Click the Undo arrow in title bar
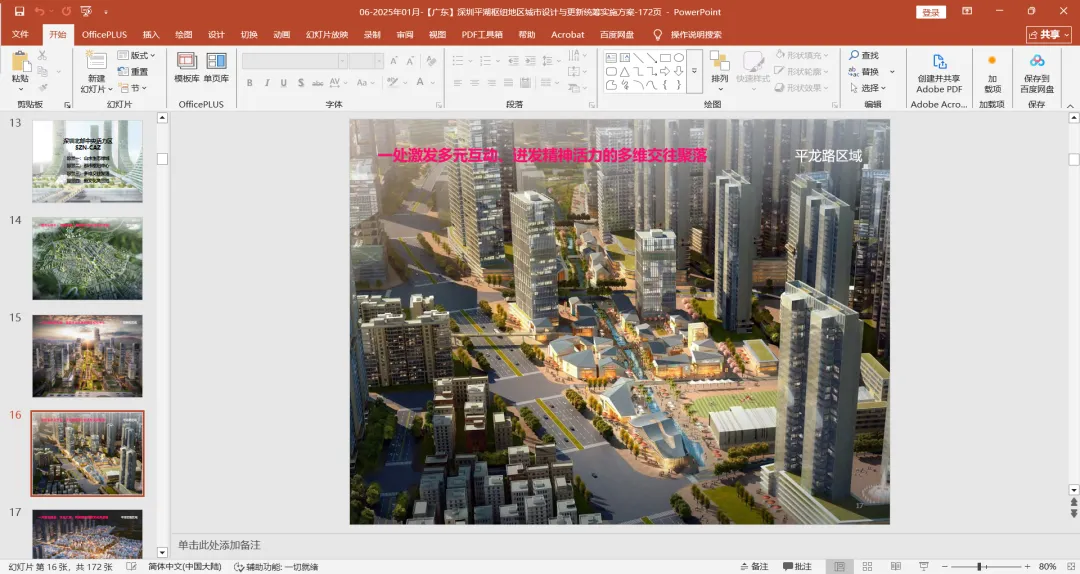Screen dimensions: 1080x574 [x=39, y=12]
